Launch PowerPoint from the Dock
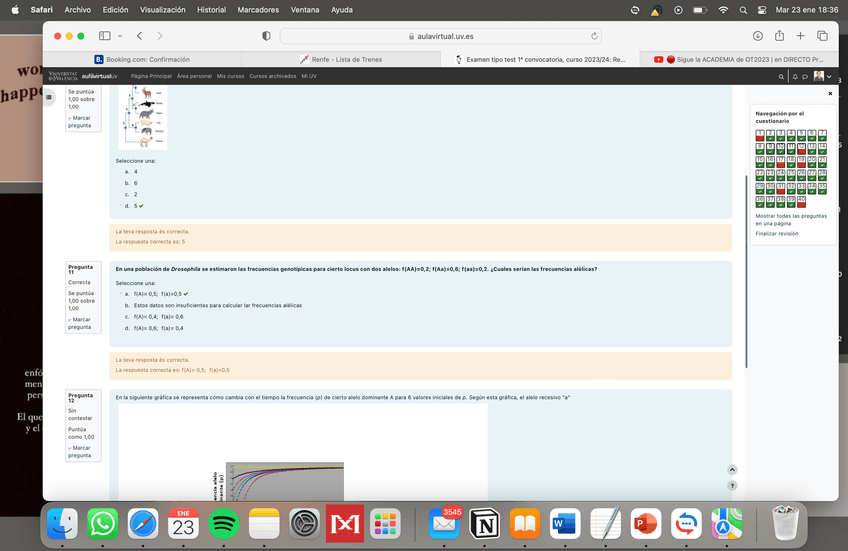This screenshot has width=848, height=551. (646, 524)
